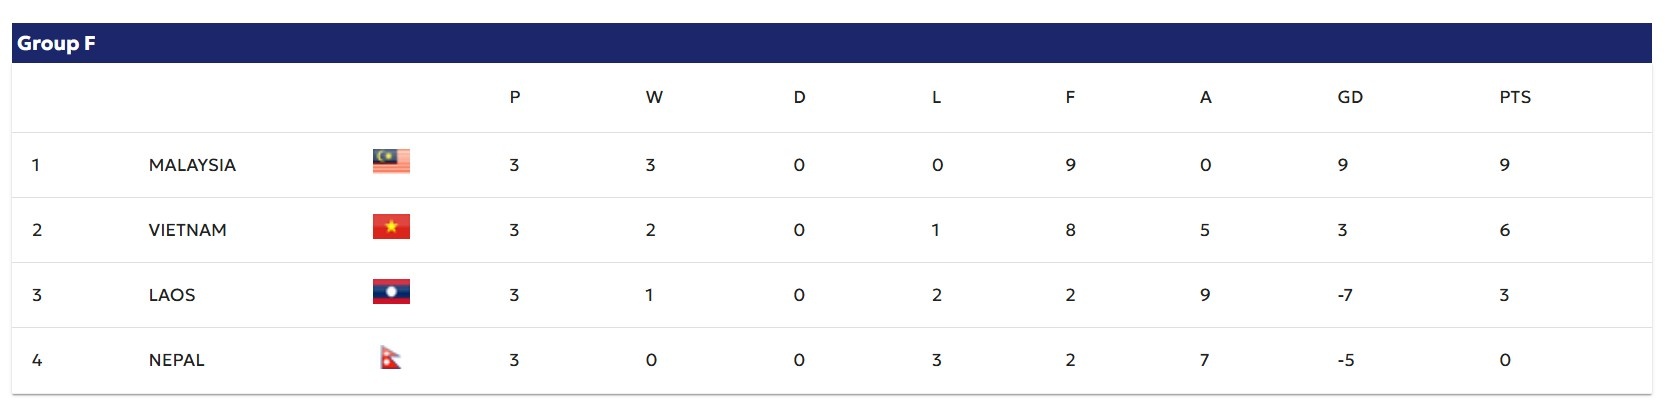This screenshot has height=408, width=1665.
Task: Click the L column header
Action: 936,97
